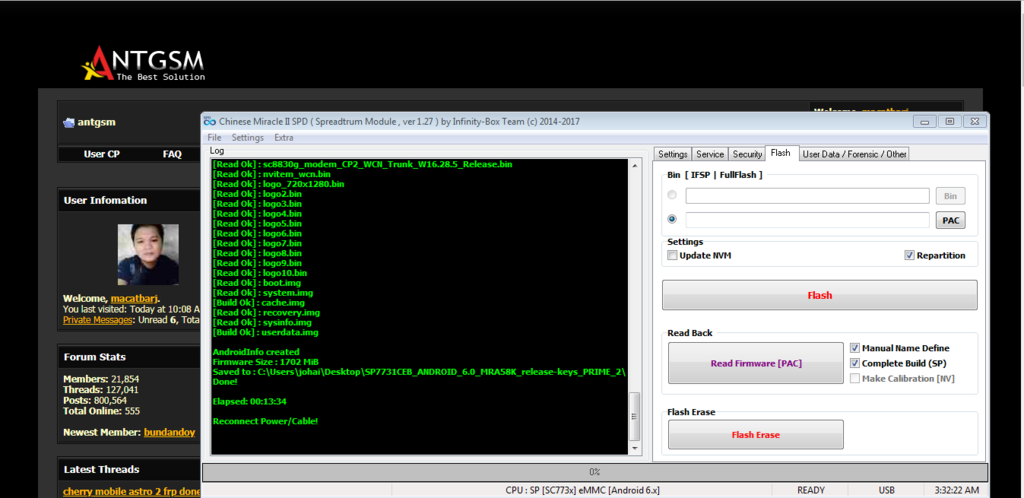Click the 'Elapsed: 00:13:34' log line

[x=249, y=401]
